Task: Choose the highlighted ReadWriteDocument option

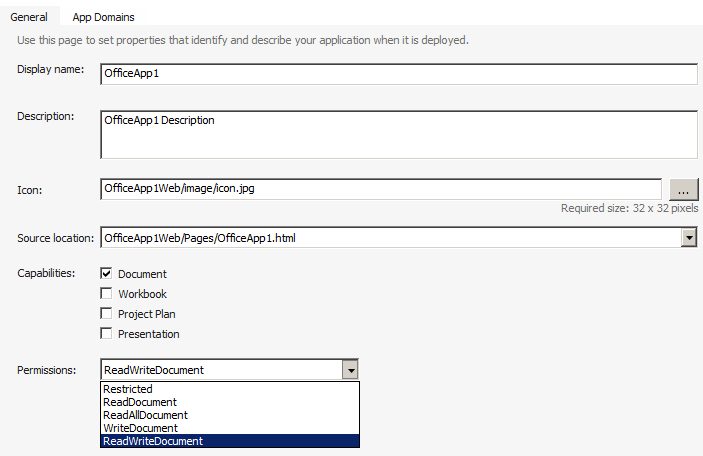Action: 230,441
